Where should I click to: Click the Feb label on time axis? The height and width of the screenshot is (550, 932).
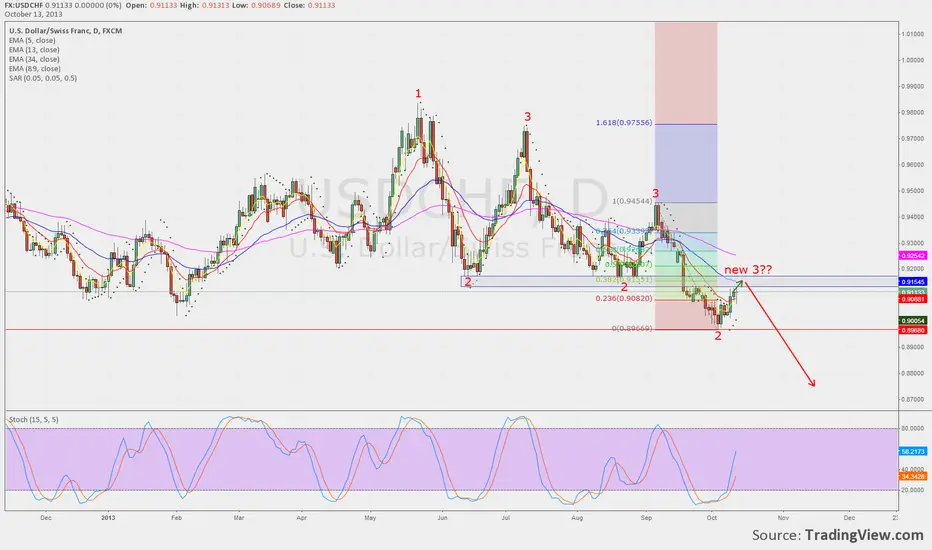coord(176,518)
